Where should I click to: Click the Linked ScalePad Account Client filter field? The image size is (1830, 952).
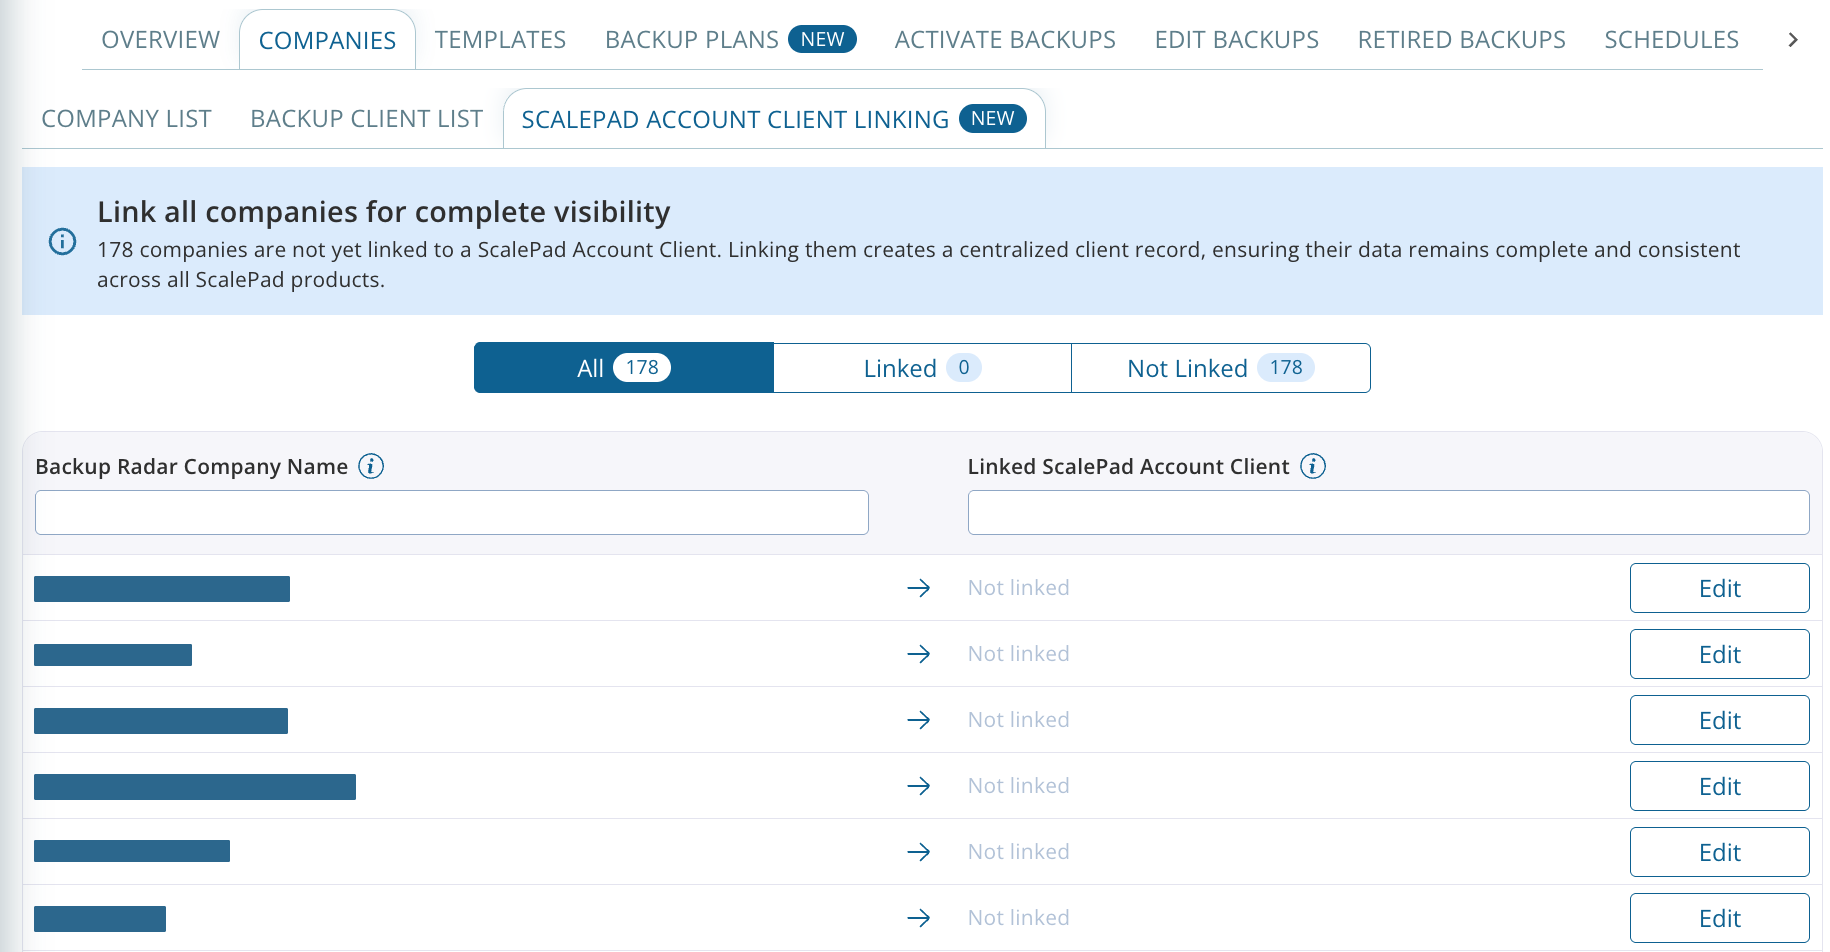tap(1388, 512)
